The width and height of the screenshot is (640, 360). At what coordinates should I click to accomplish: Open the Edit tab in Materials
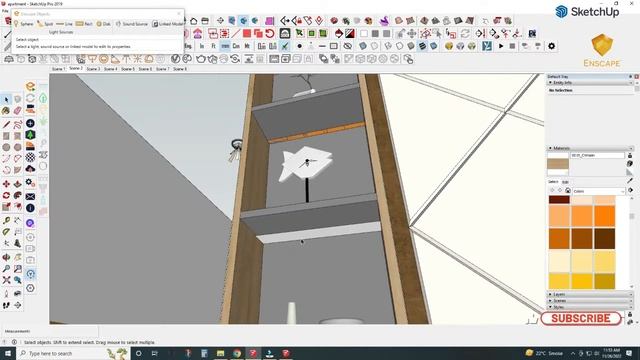click(565, 182)
